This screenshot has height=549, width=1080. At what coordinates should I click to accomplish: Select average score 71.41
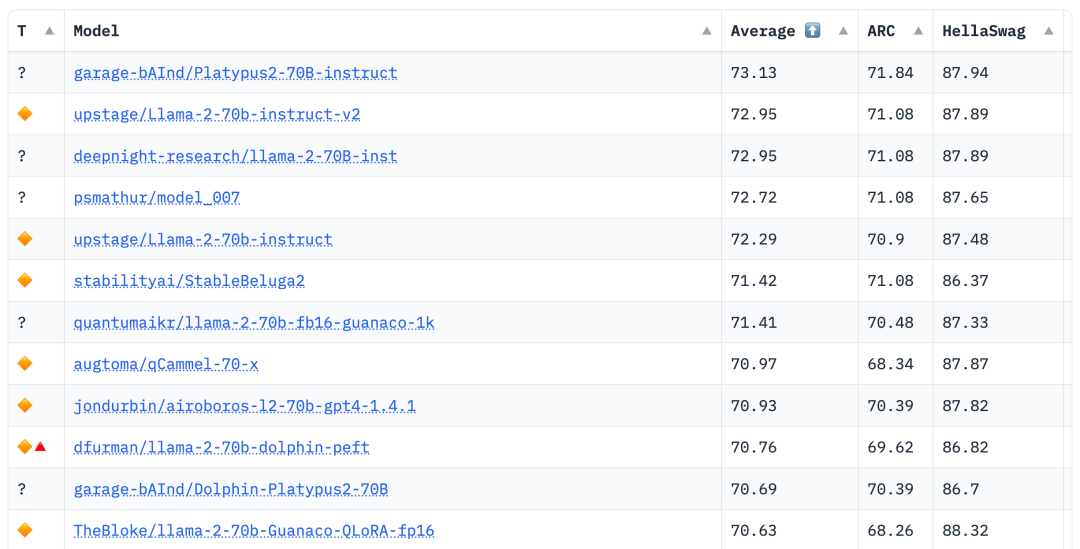(754, 322)
